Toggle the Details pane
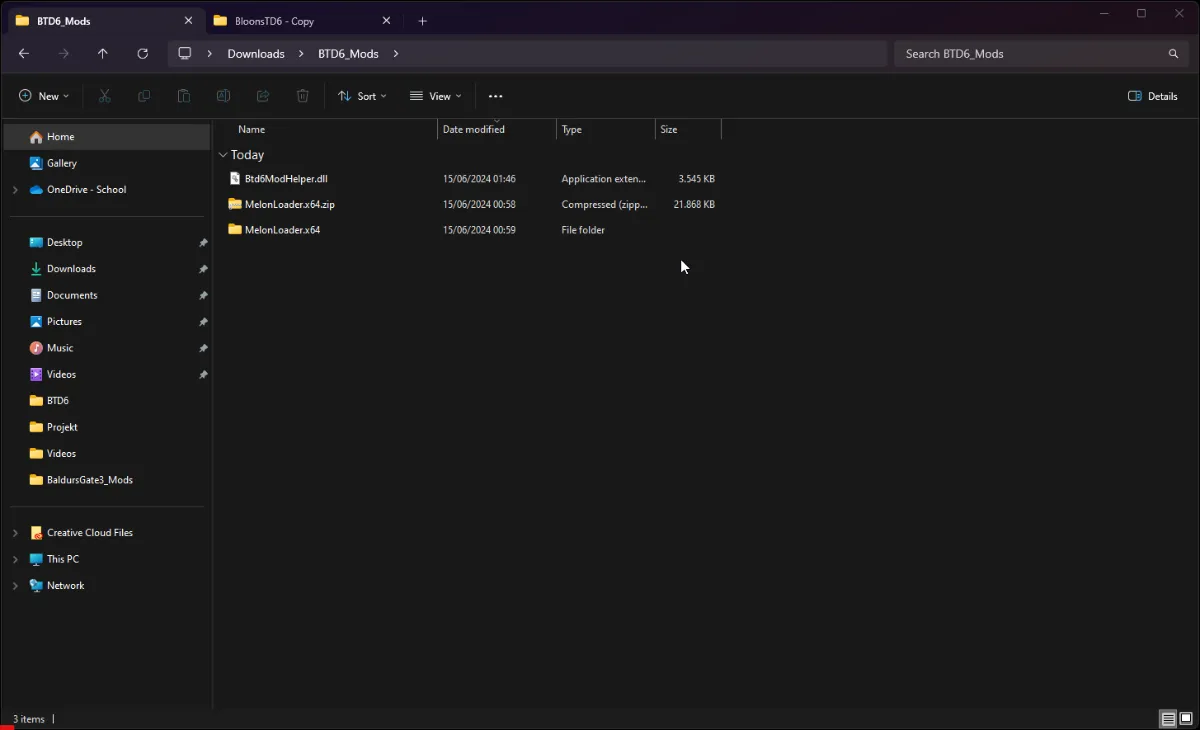Image resolution: width=1200 pixels, height=730 pixels. [x=1152, y=95]
